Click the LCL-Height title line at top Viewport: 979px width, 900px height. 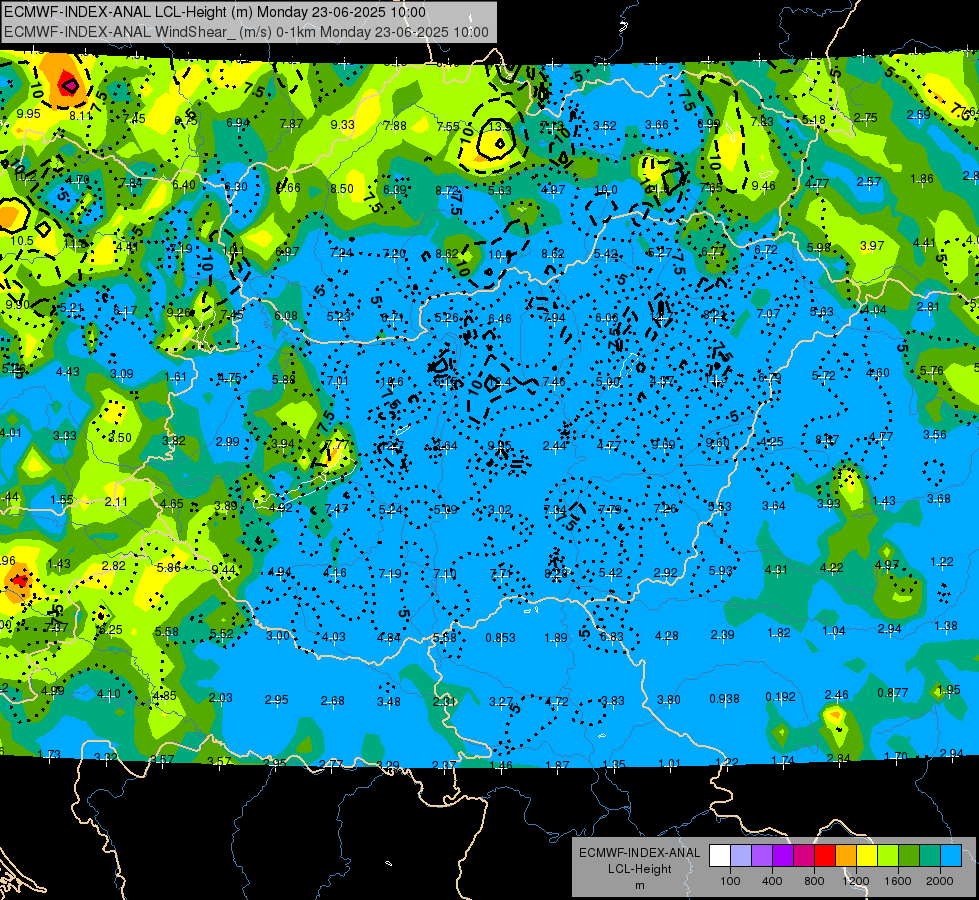[x=215, y=12]
